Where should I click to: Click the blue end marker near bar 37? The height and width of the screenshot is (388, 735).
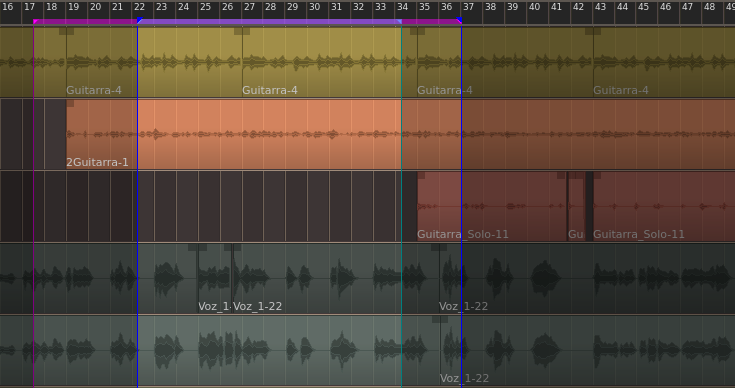coord(459,20)
